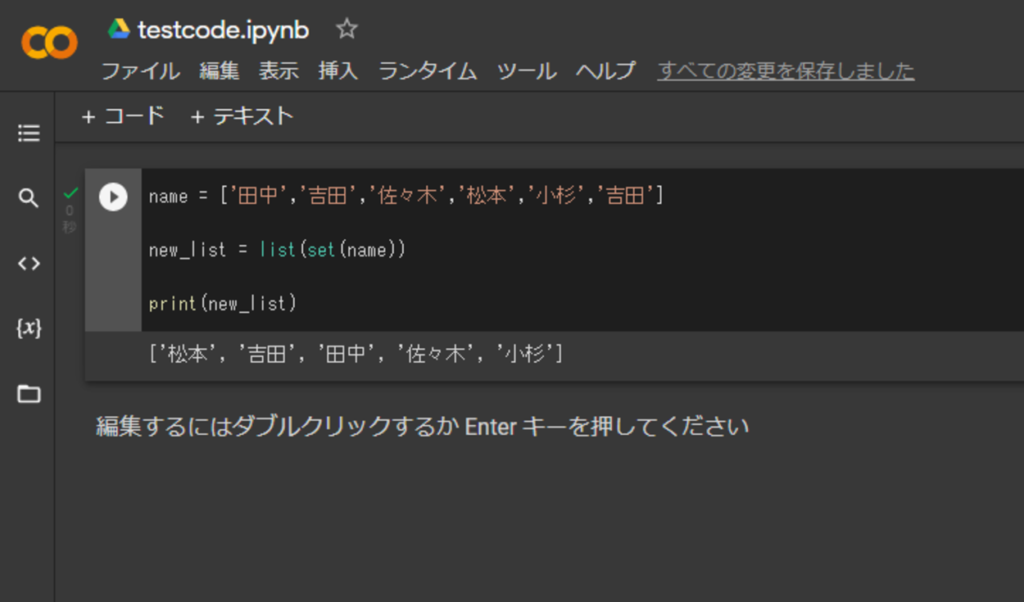Open the search and replace sidebar icon
Viewport: 1024px width, 602px height.
[x=29, y=198]
